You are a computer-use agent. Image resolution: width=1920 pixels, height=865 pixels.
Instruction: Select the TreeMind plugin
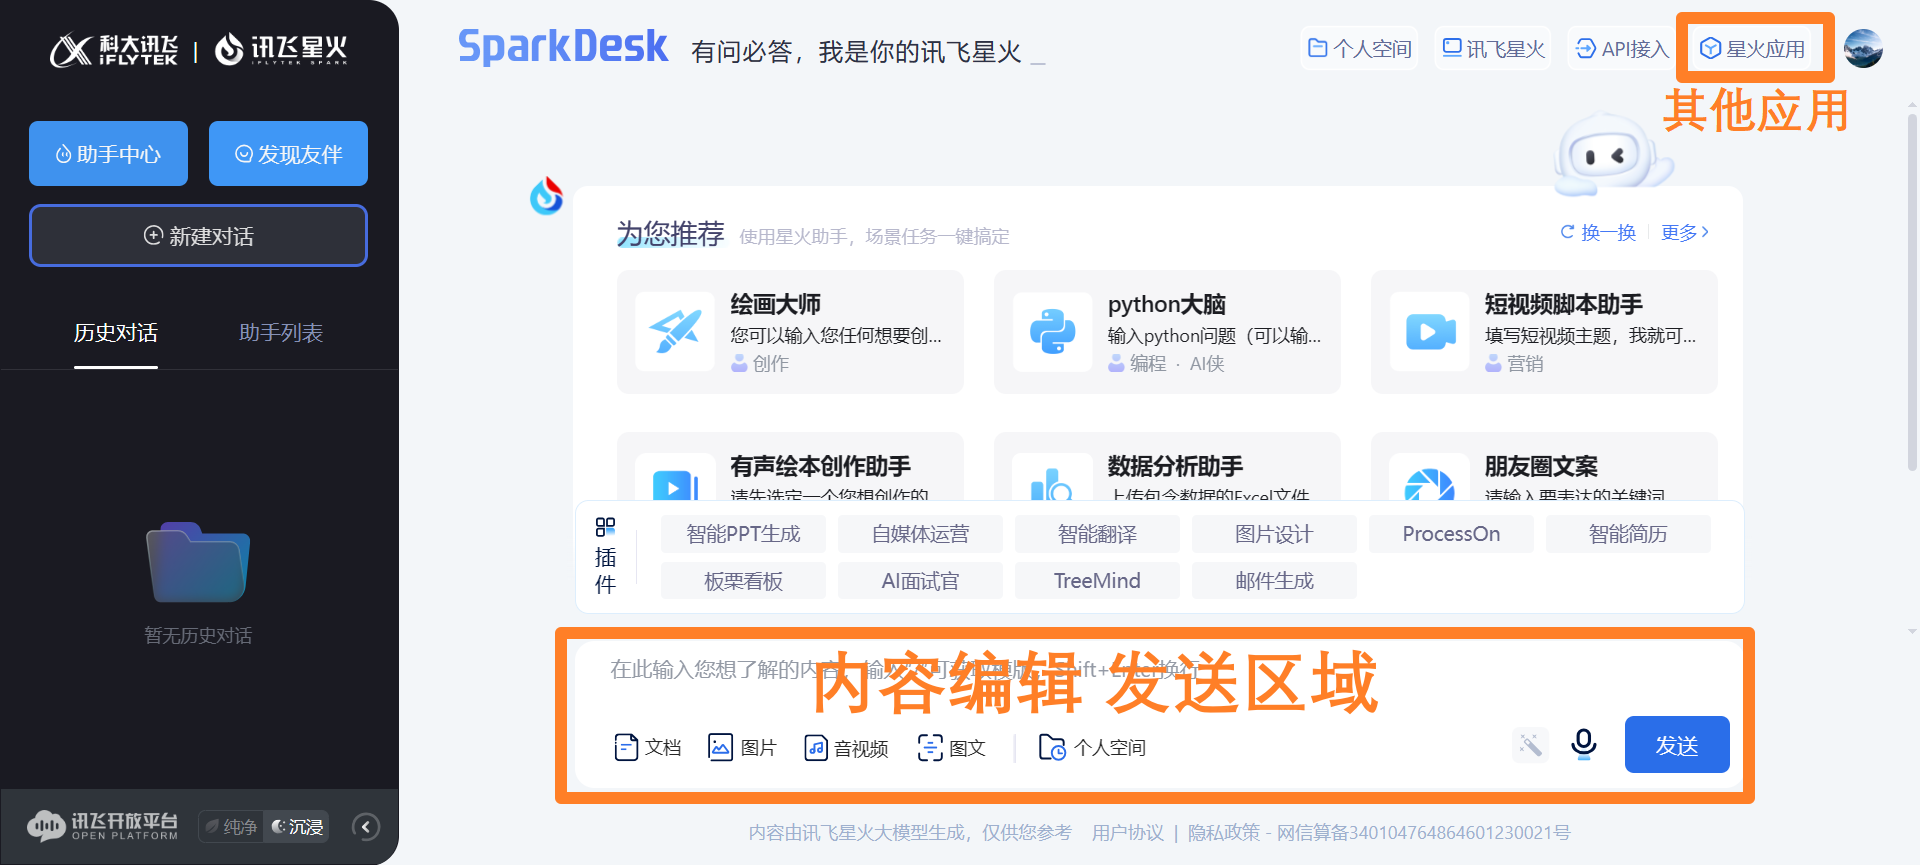point(1097,581)
